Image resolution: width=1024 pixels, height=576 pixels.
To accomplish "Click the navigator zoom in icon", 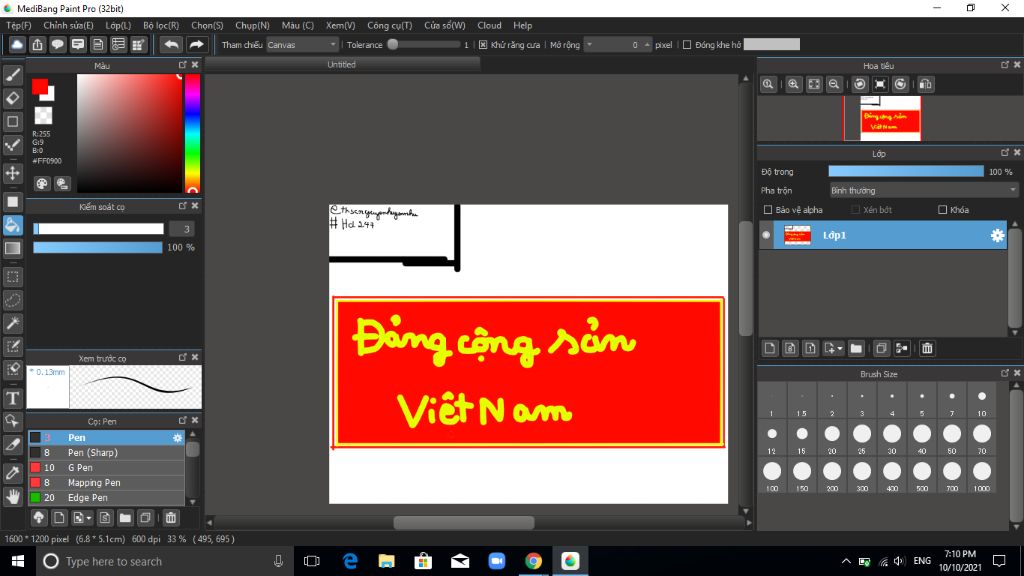I will [x=793, y=84].
